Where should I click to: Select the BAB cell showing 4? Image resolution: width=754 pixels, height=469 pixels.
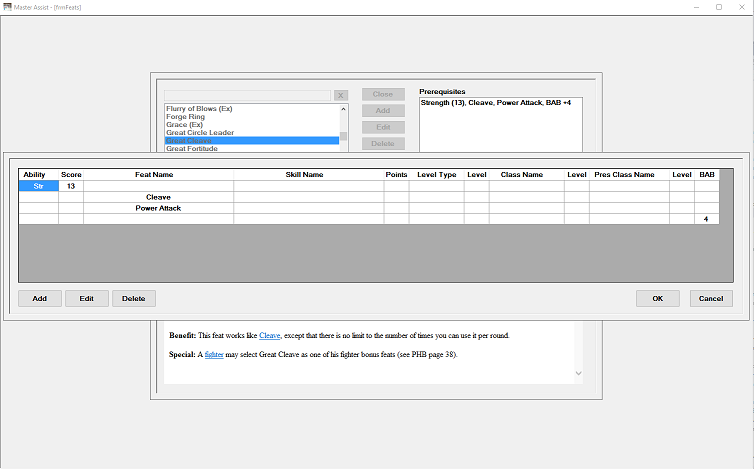(706, 219)
